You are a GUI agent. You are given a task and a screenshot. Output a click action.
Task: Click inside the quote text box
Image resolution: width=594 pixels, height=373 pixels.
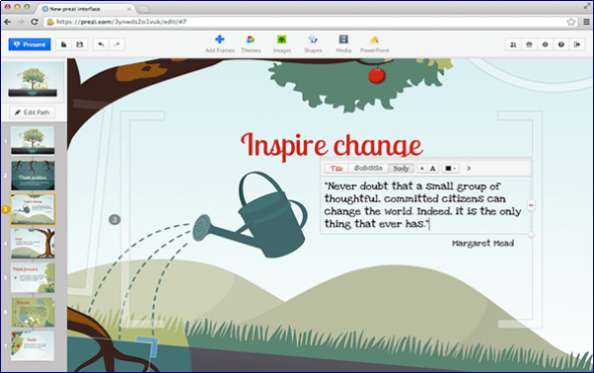(x=424, y=205)
